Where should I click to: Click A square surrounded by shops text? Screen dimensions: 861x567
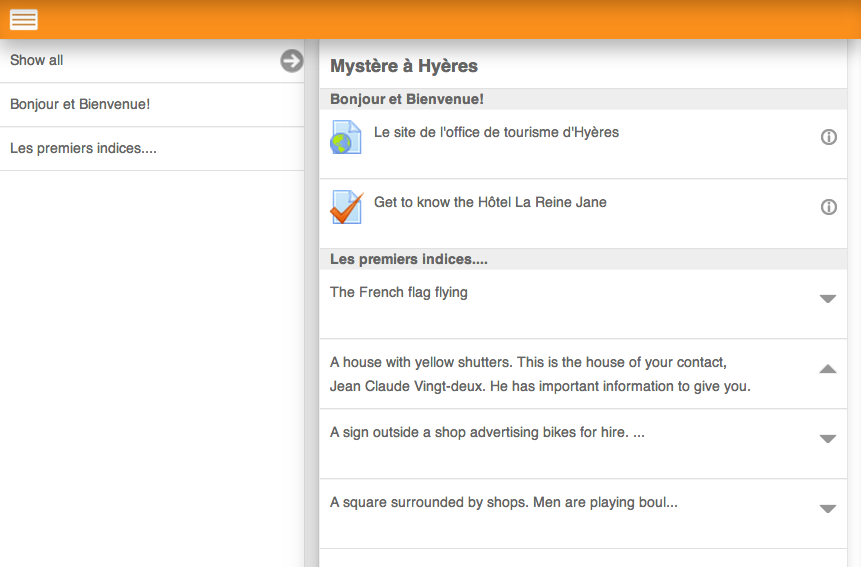[504, 503]
